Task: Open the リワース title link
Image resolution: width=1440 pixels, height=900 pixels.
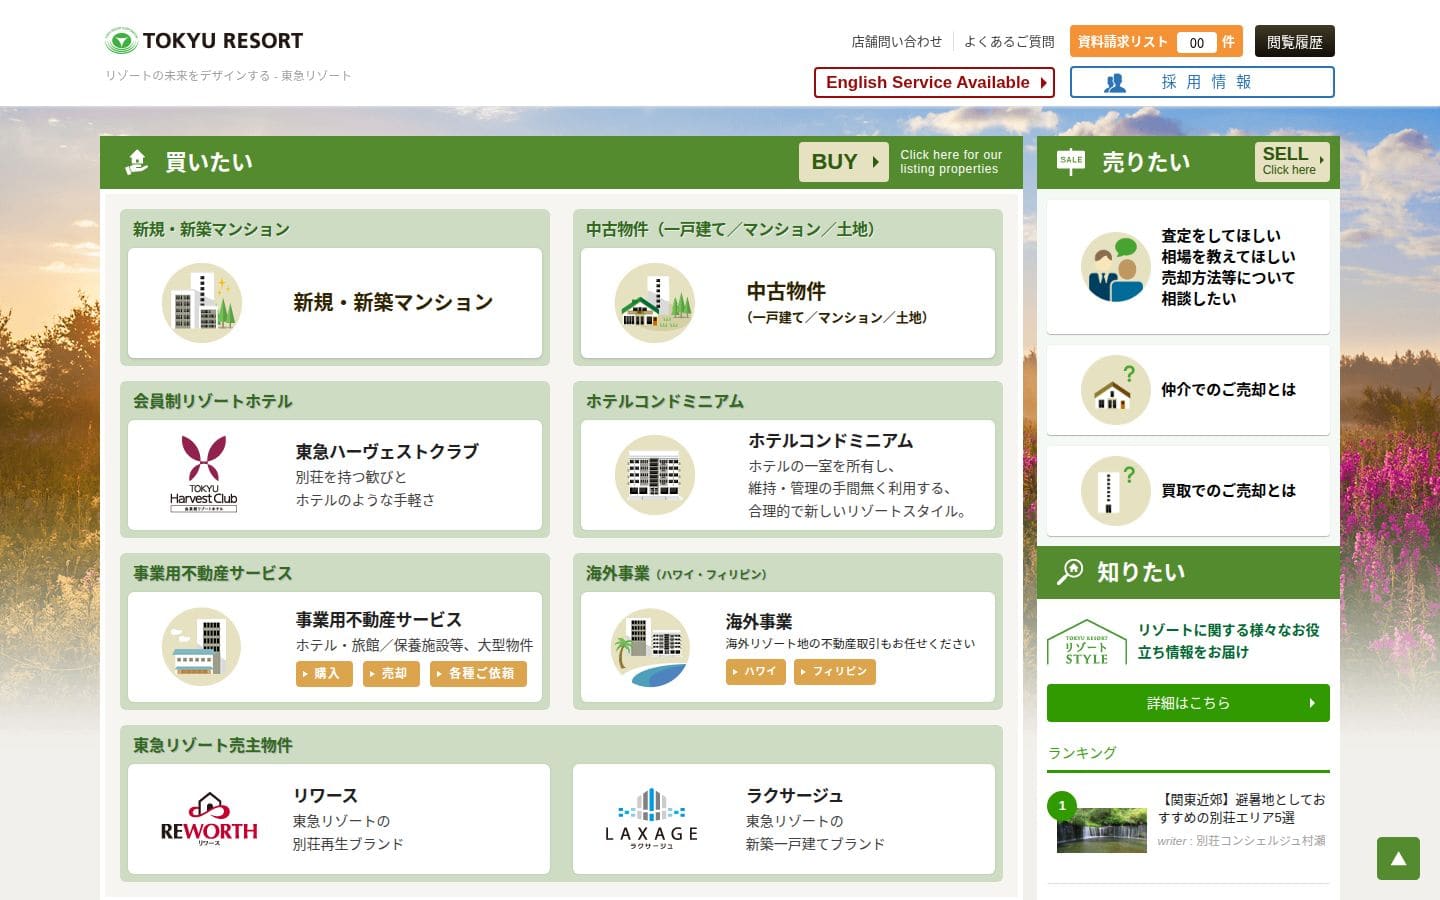Action: point(325,796)
